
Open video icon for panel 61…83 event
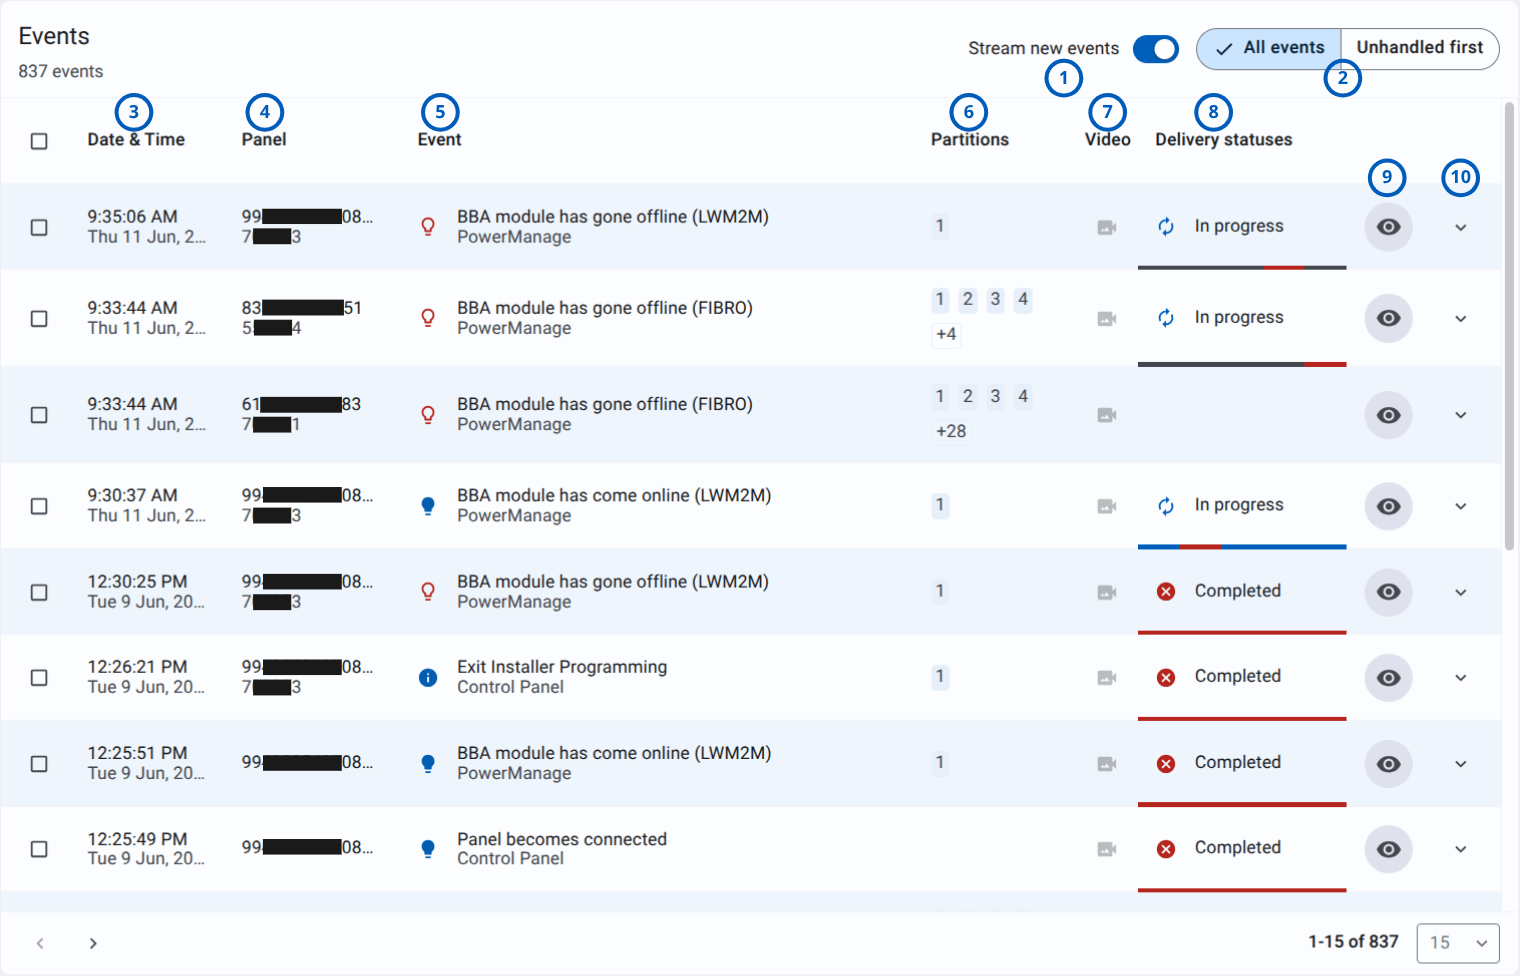1107,415
